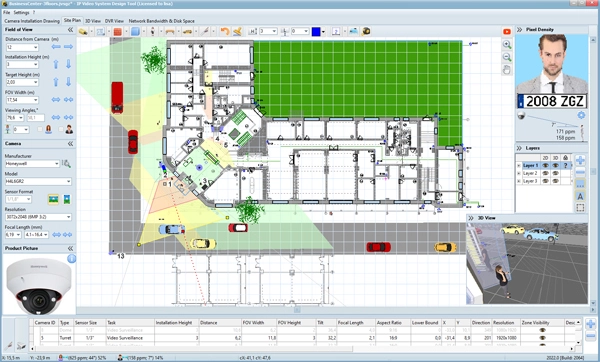This screenshot has height=362, width=600.
Task: Collapse the Product Picture panel
Action: tap(70, 248)
